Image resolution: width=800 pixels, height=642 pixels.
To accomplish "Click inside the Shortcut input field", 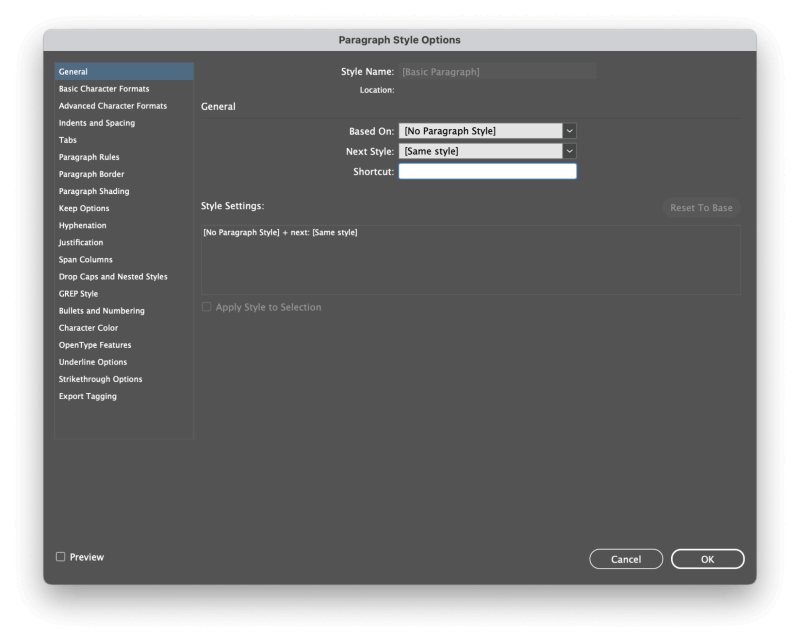I will [487, 170].
